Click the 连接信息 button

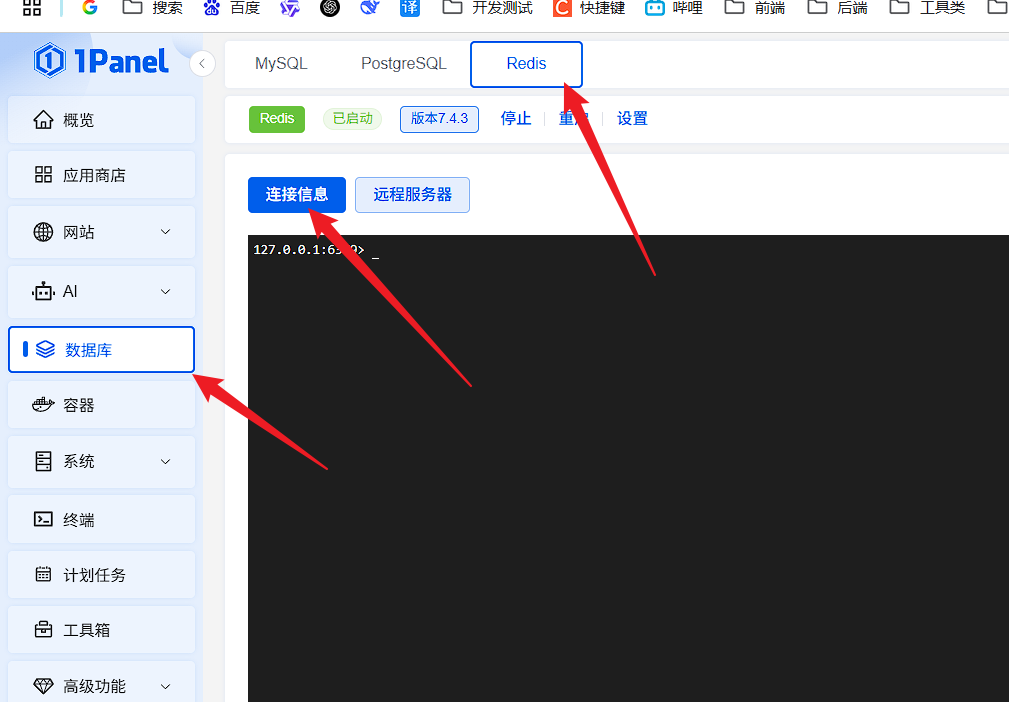coord(296,195)
